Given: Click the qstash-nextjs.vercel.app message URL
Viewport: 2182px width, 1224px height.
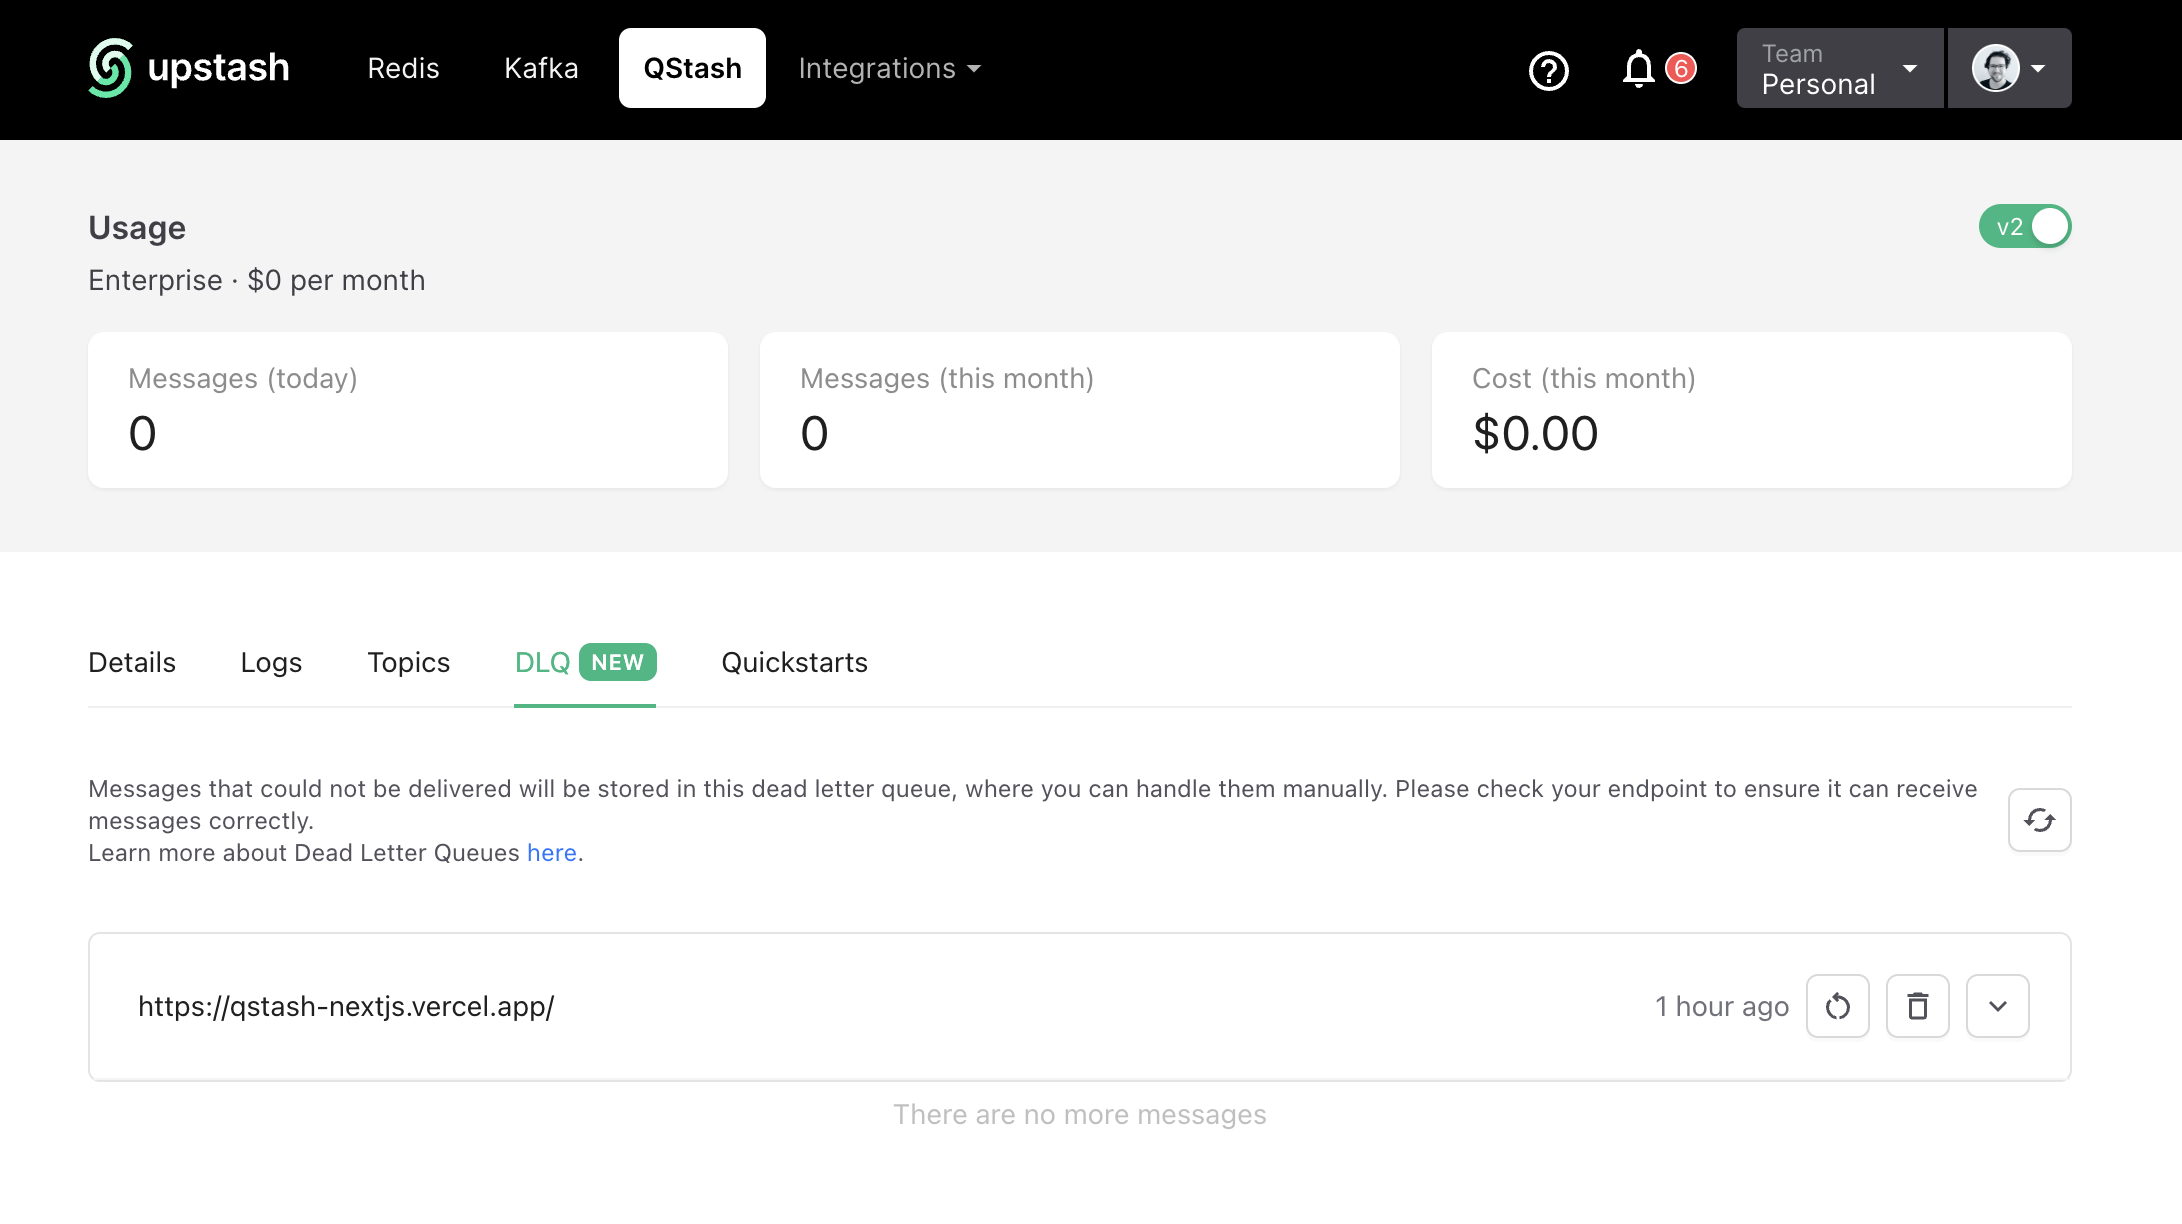Looking at the screenshot, I should point(346,1006).
